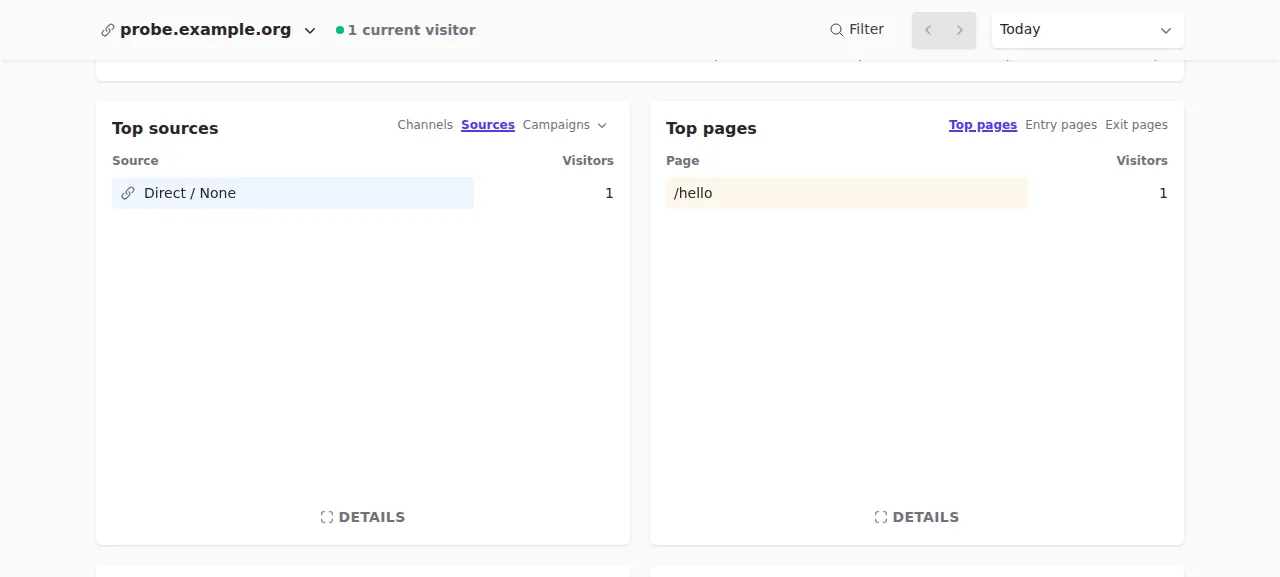Open the 1 current visitor realtime view

click(x=406, y=30)
